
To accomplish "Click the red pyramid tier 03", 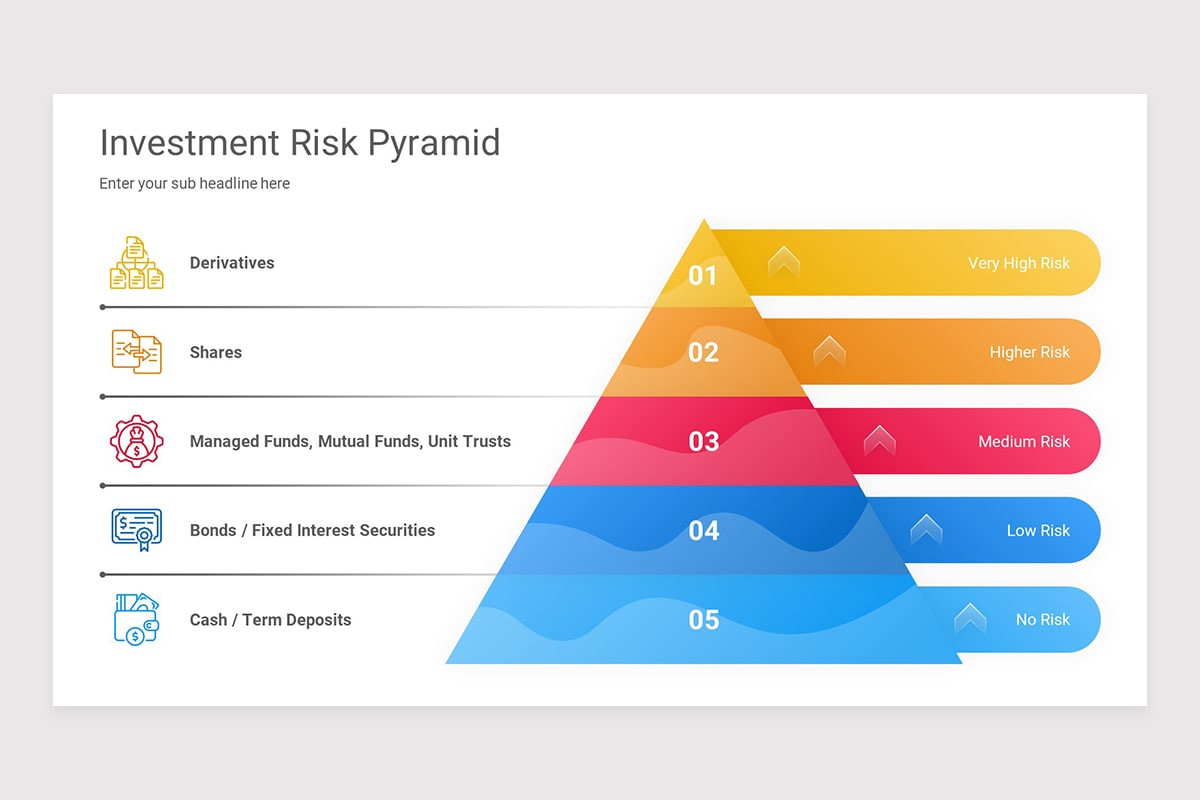I will tap(703, 441).
